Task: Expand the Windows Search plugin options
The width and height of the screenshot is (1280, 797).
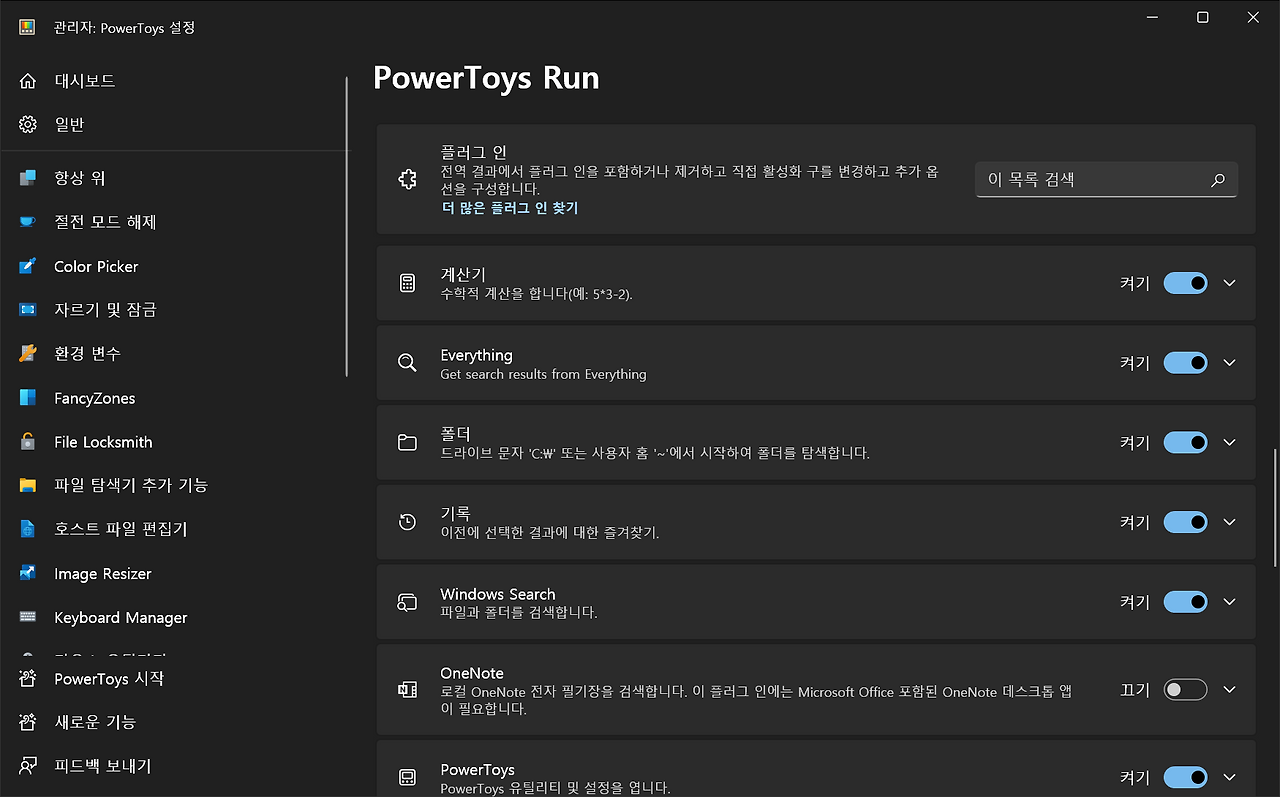Action: (1229, 601)
